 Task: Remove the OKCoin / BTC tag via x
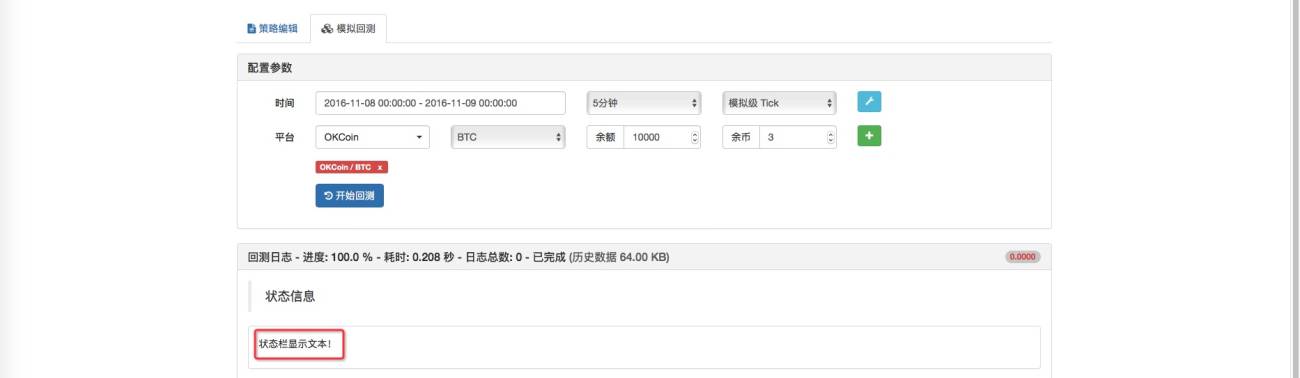[x=380, y=167]
